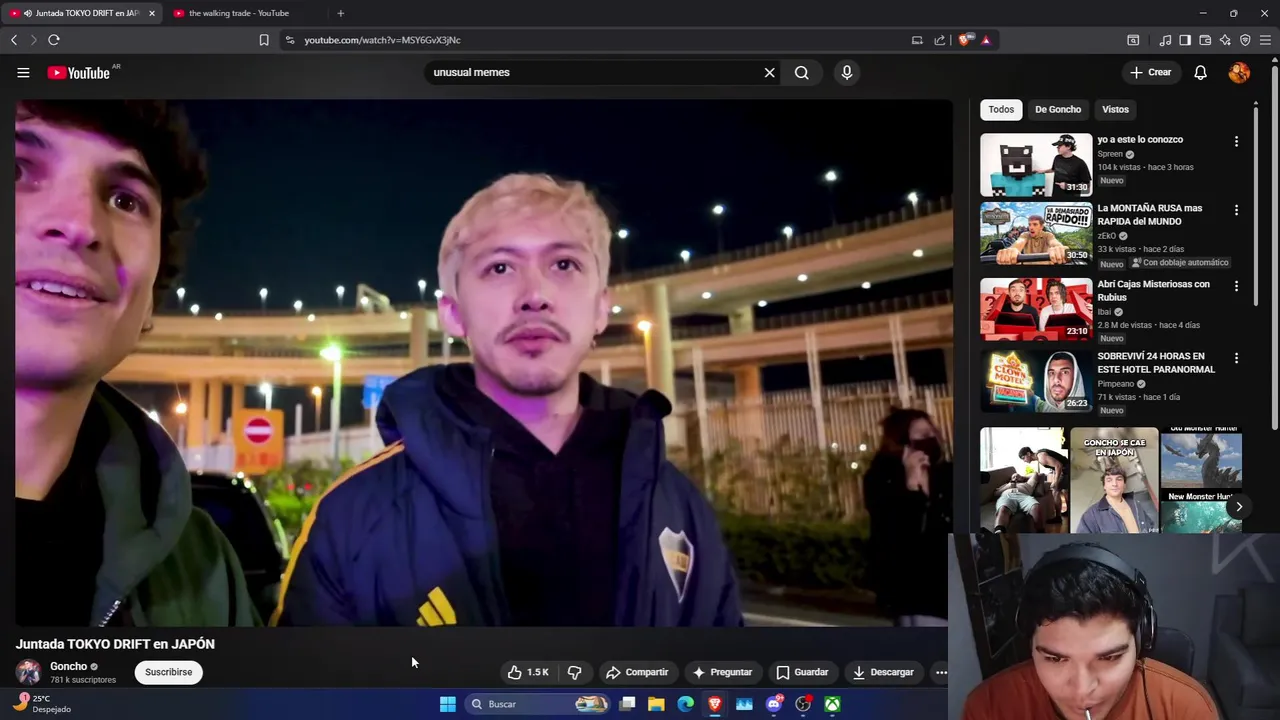Open options for 'yo a este lo conozco'
The image size is (1280, 720).
[1236, 142]
